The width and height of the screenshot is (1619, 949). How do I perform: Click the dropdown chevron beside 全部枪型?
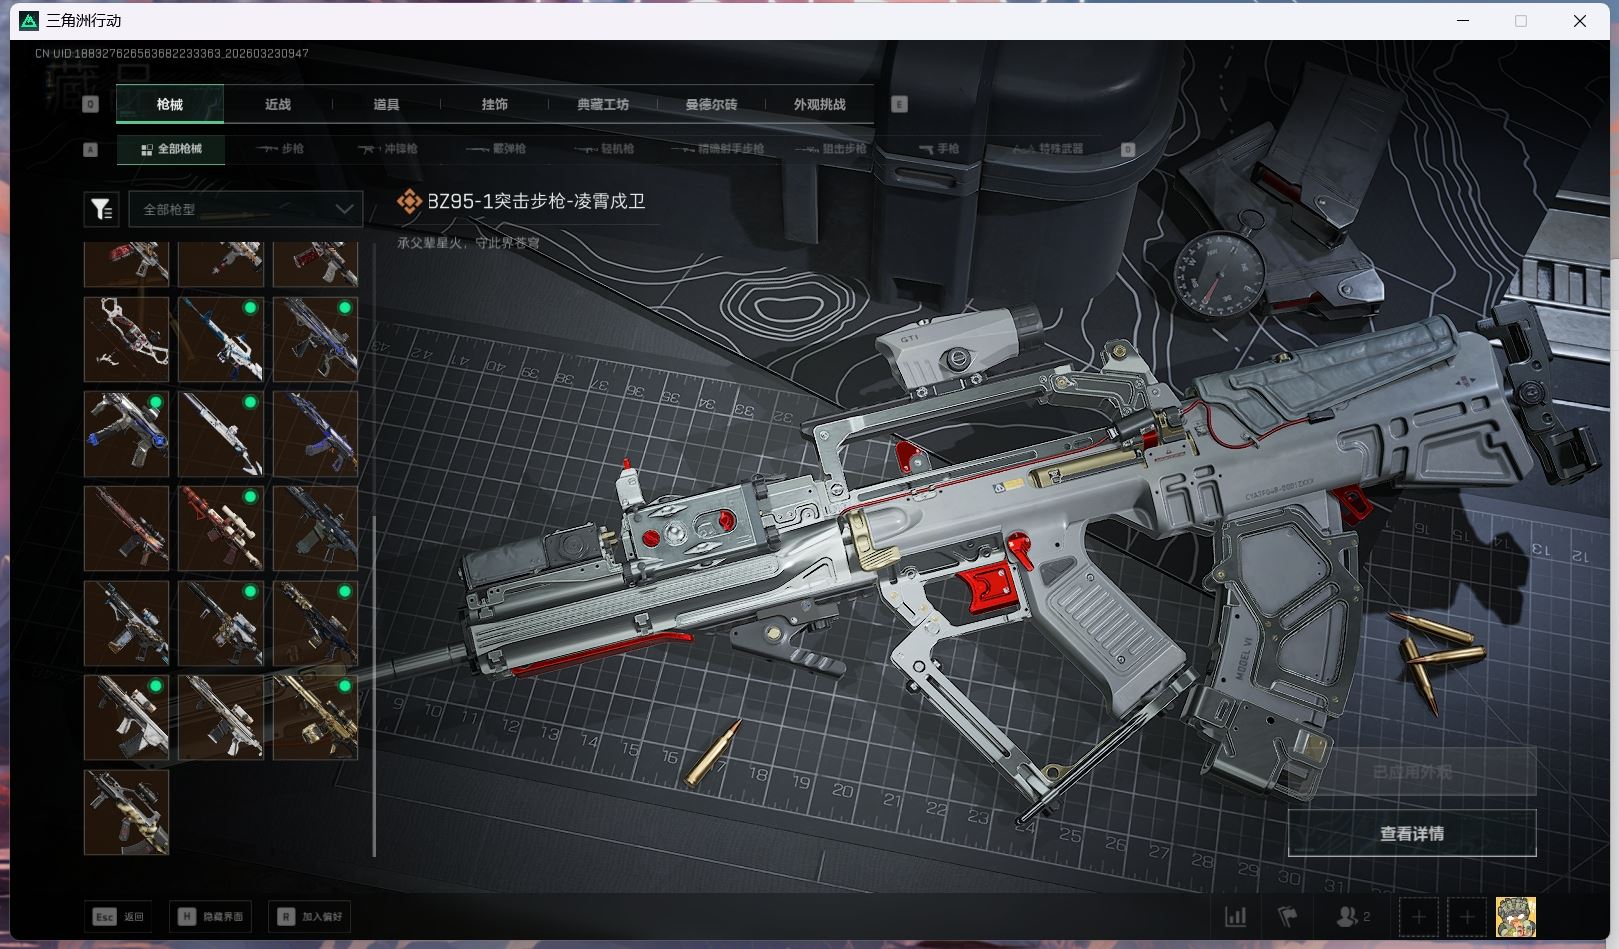point(344,209)
